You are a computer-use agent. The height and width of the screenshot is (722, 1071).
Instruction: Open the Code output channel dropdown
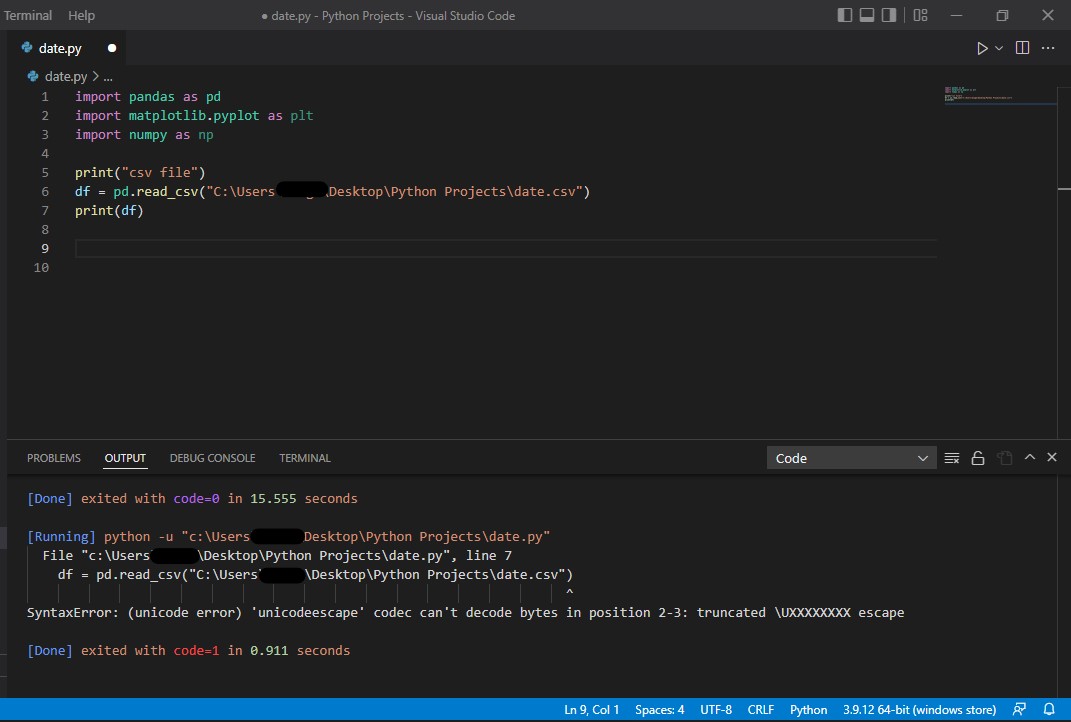click(852, 458)
